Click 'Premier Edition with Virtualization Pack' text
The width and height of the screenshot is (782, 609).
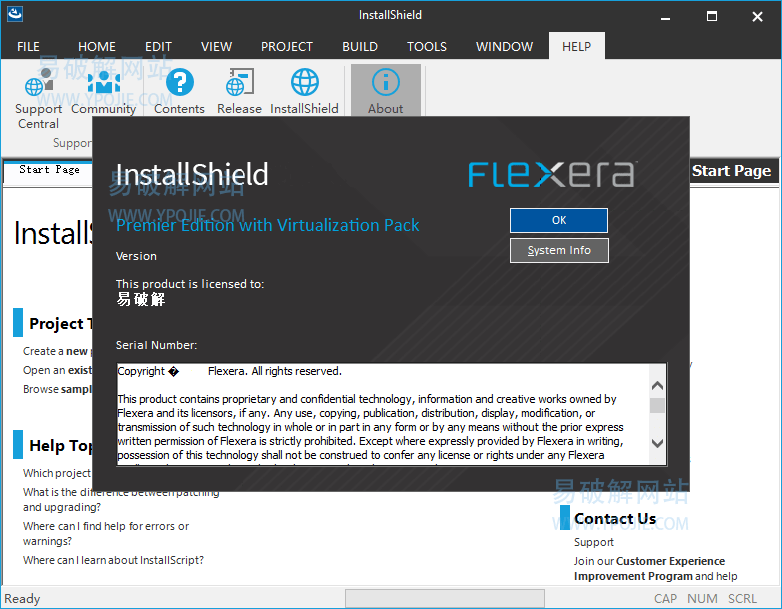(267, 225)
